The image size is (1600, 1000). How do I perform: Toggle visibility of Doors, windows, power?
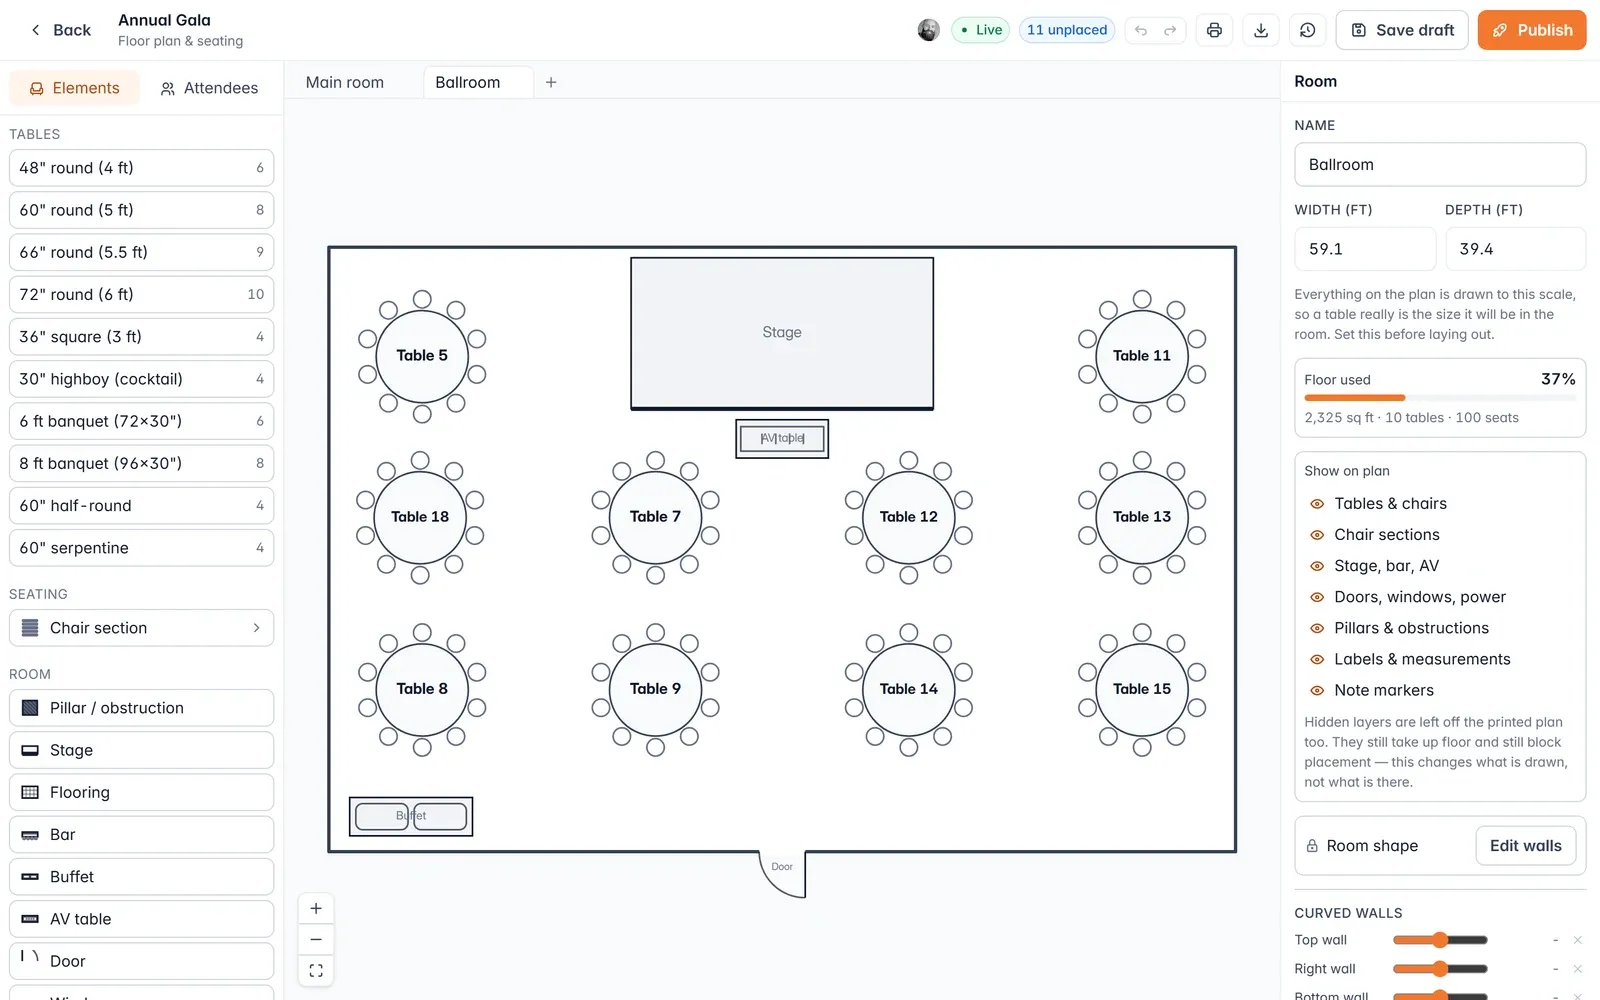(1317, 597)
